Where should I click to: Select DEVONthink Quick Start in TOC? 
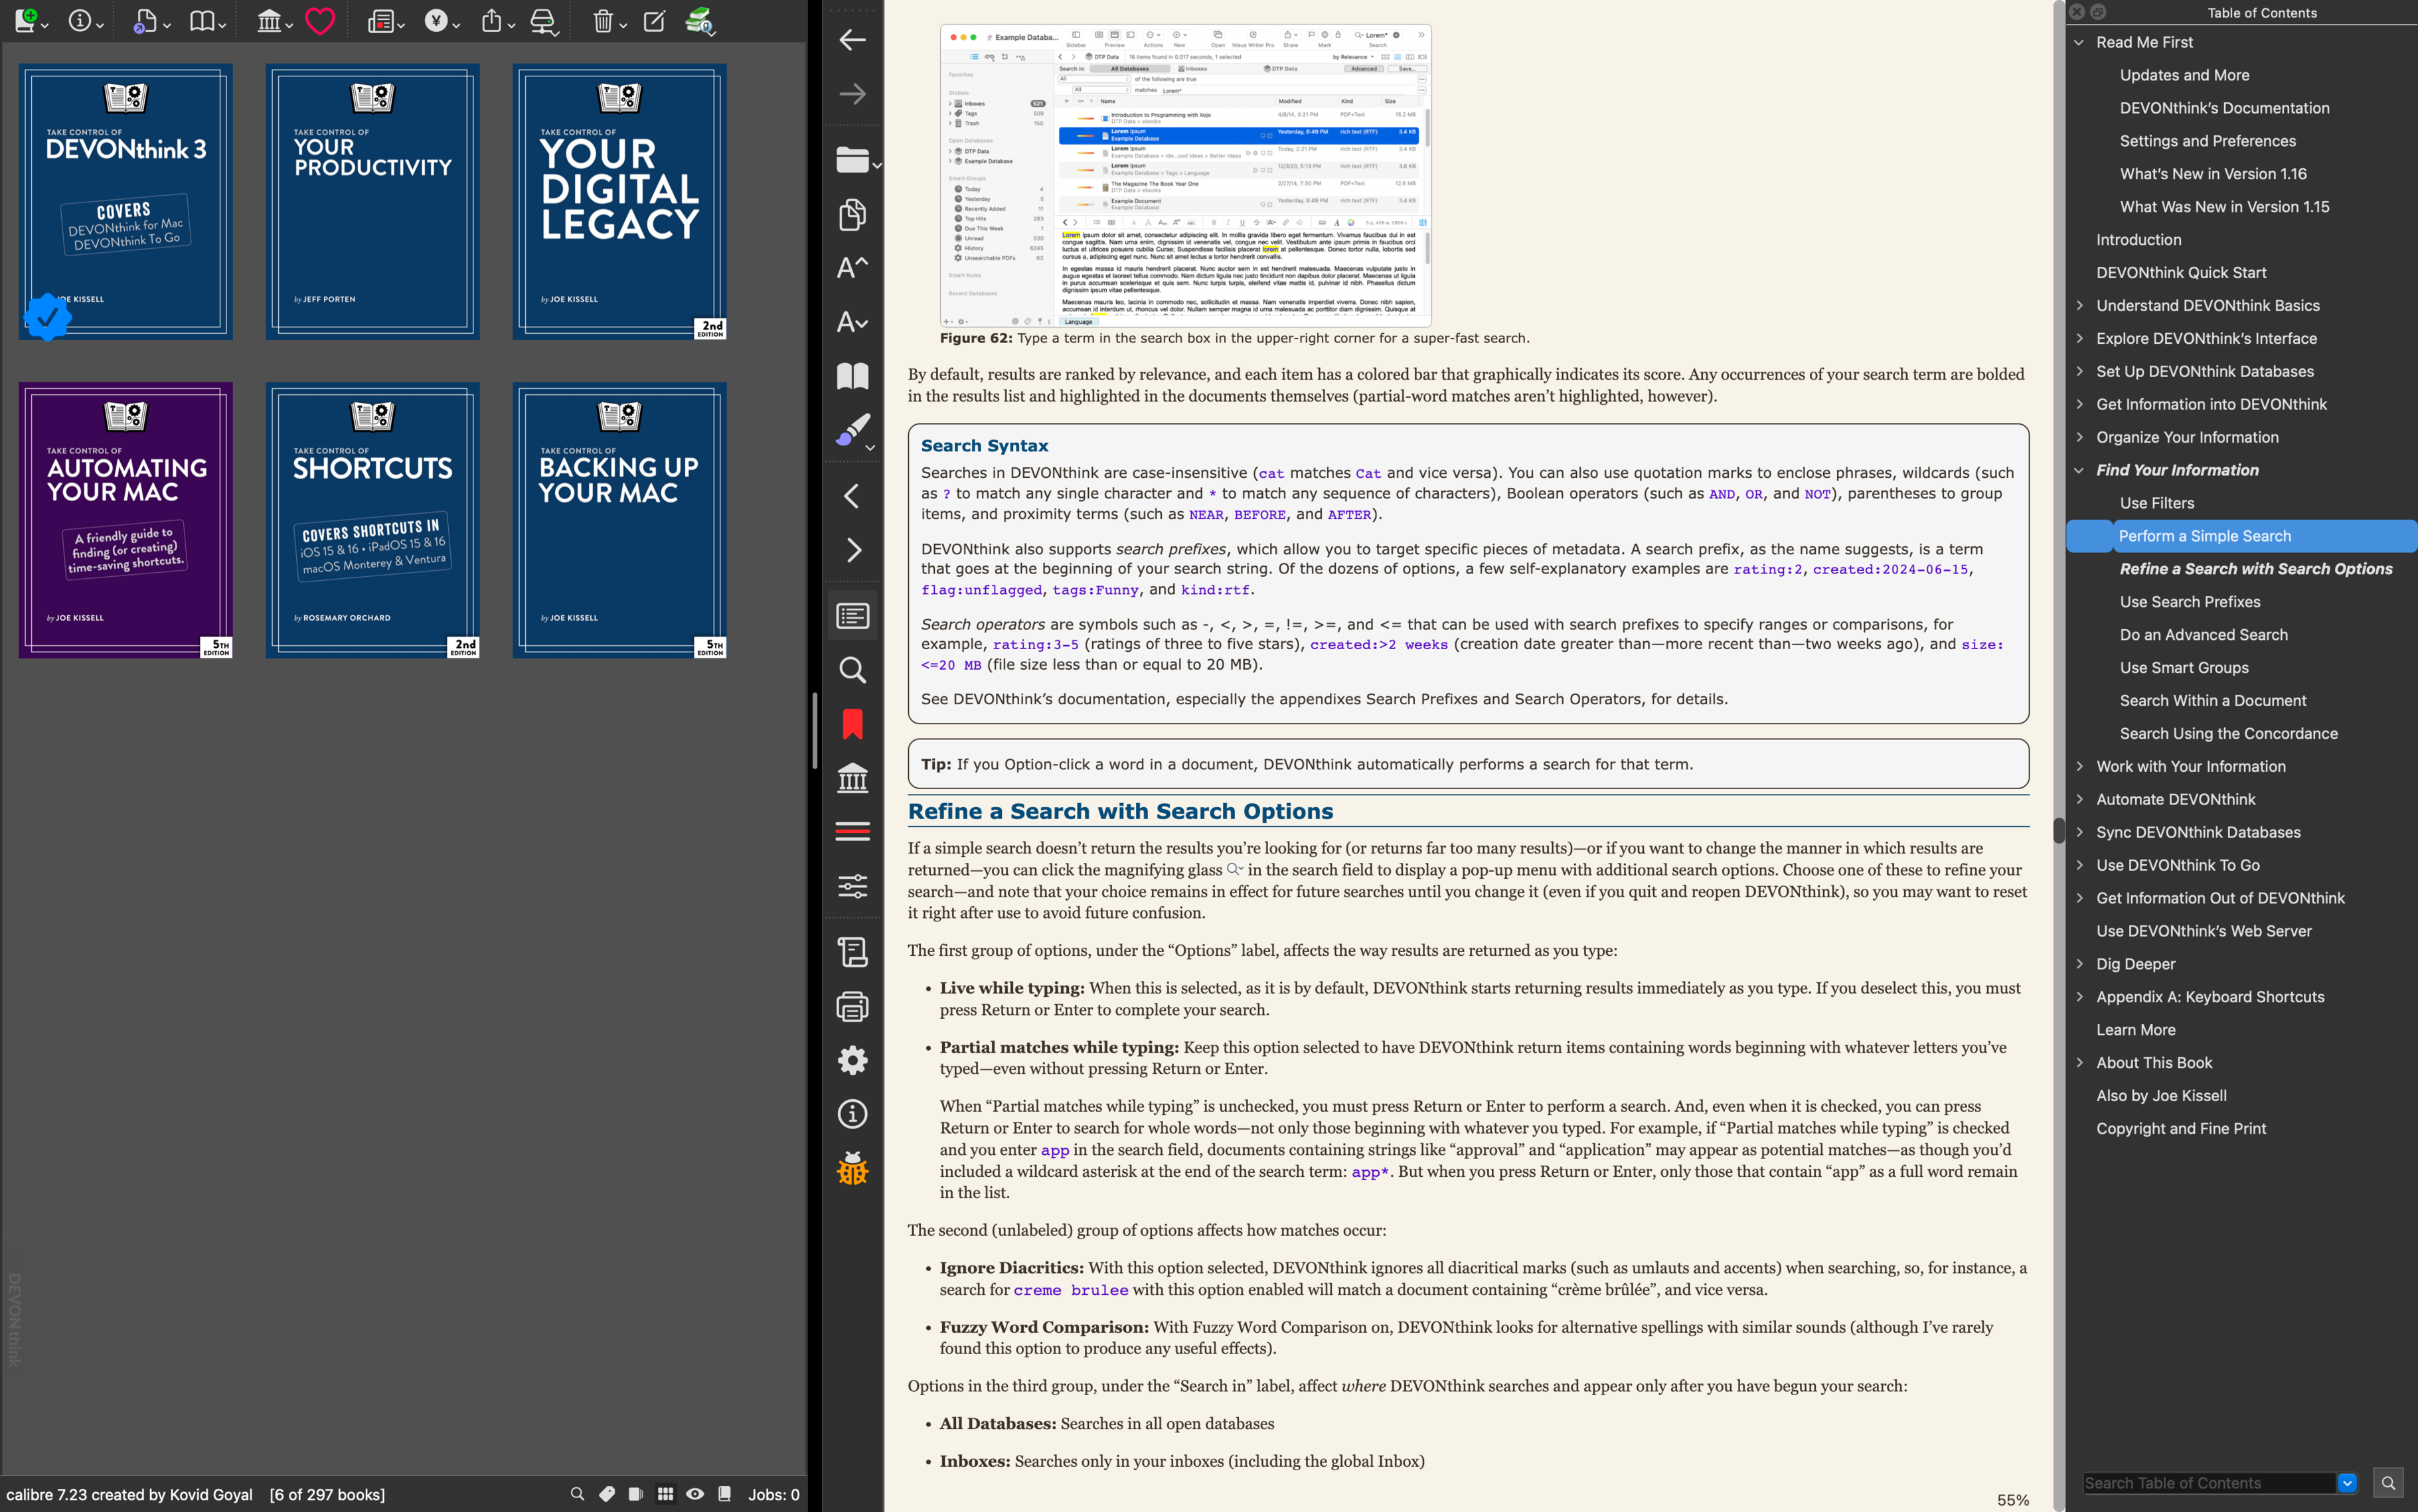point(2181,272)
